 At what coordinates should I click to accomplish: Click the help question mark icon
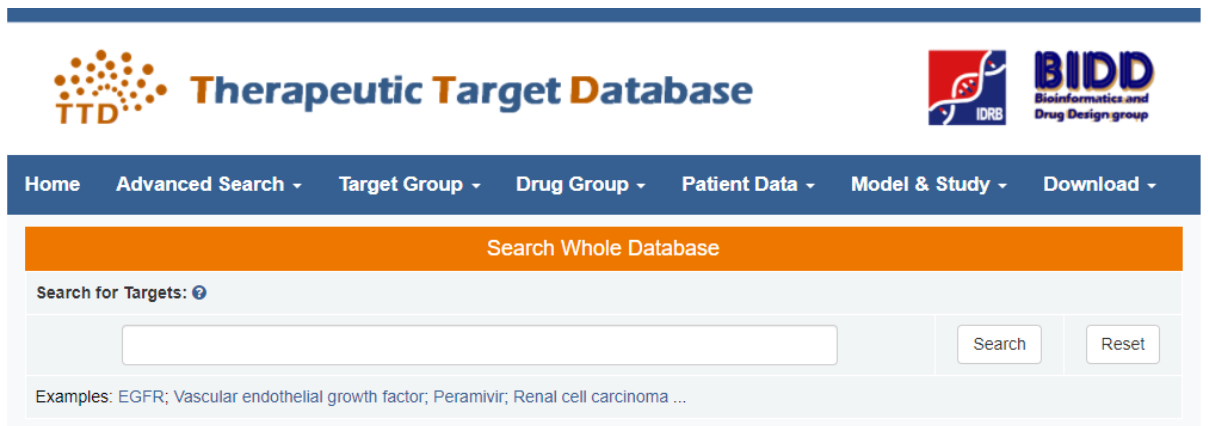tap(200, 293)
